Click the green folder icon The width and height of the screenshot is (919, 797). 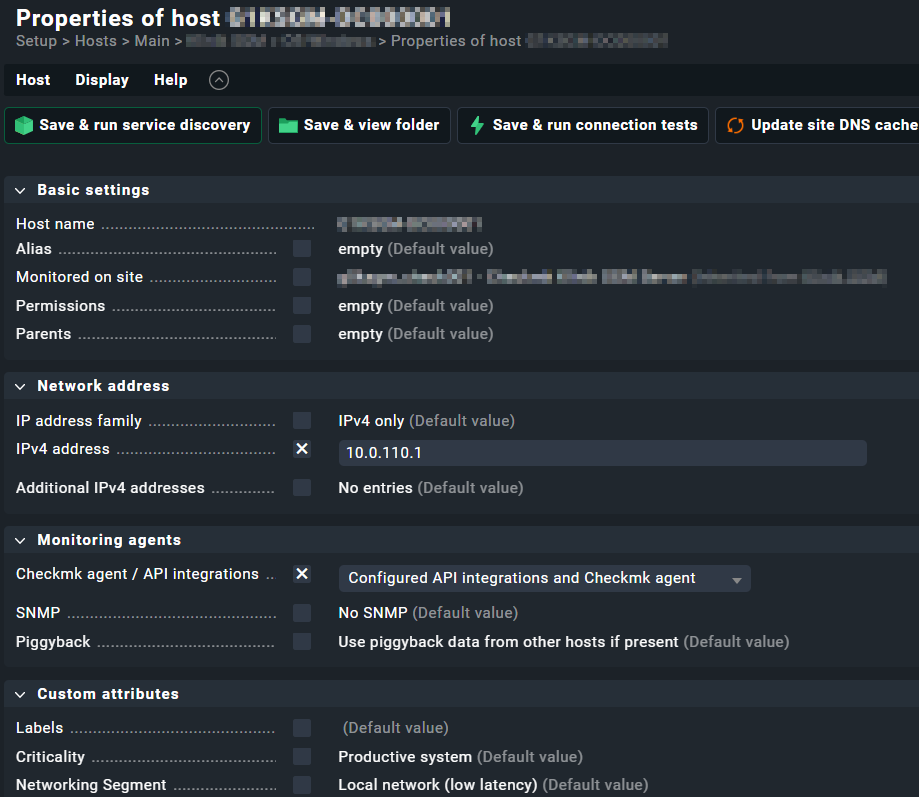point(288,125)
